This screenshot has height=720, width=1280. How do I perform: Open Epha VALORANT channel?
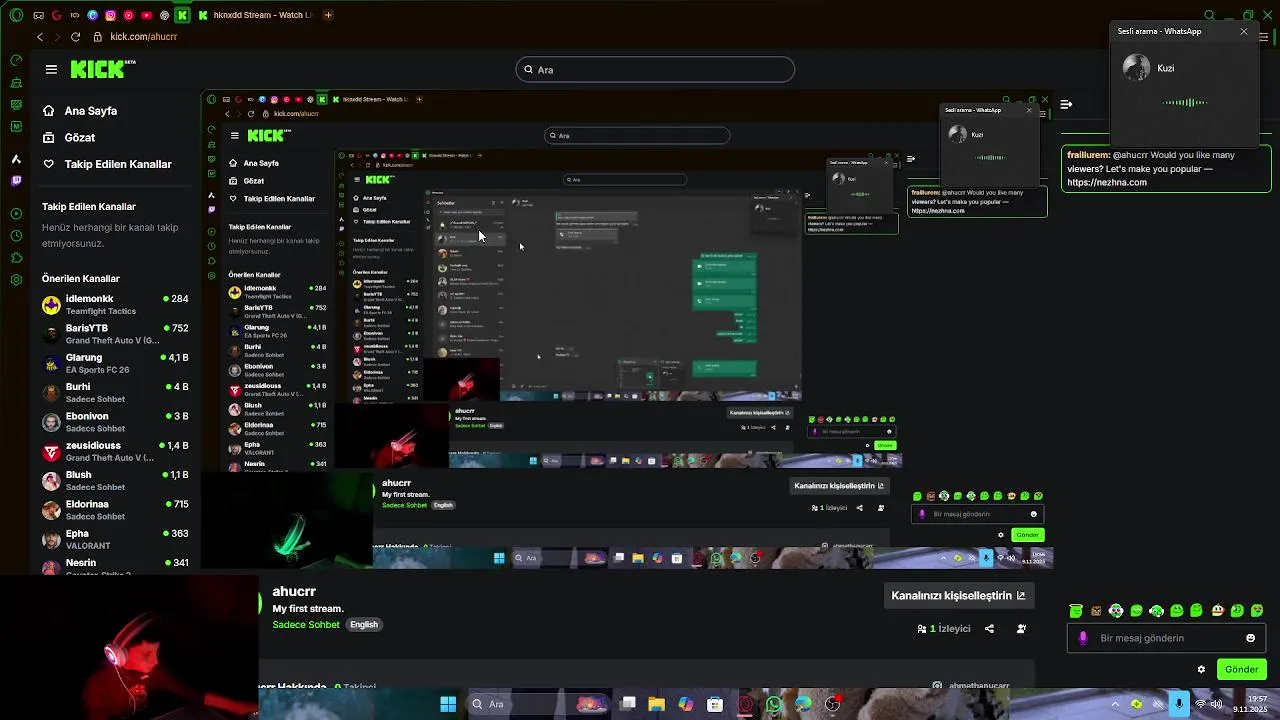115,539
